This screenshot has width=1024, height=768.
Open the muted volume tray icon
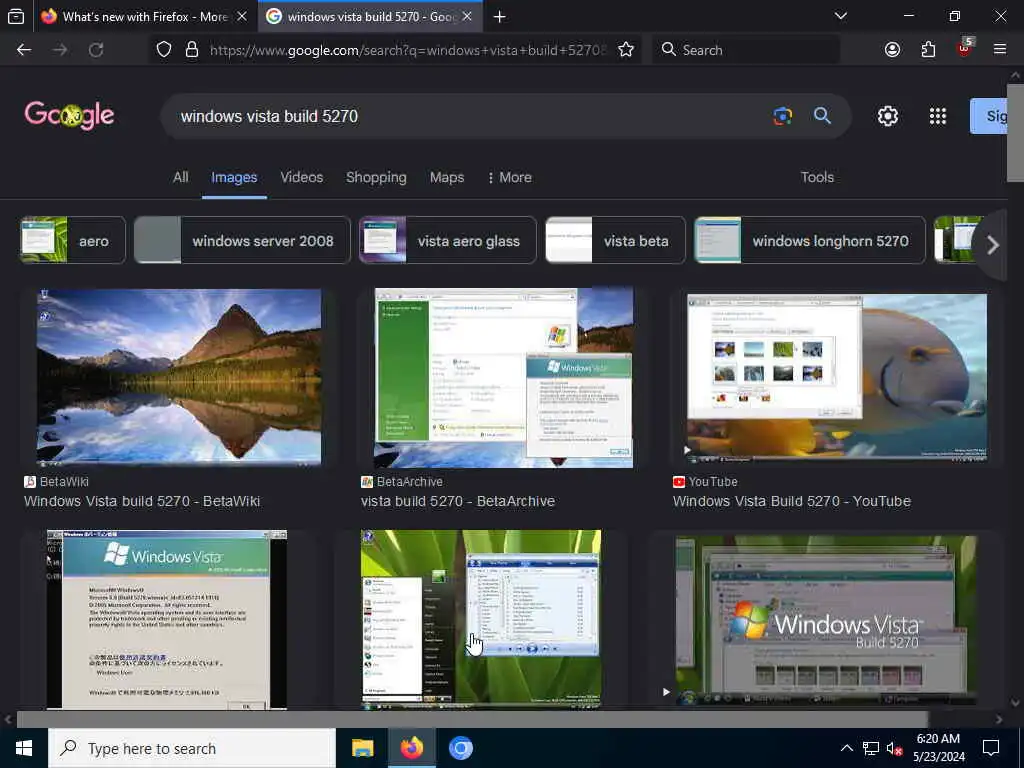(894, 748)
